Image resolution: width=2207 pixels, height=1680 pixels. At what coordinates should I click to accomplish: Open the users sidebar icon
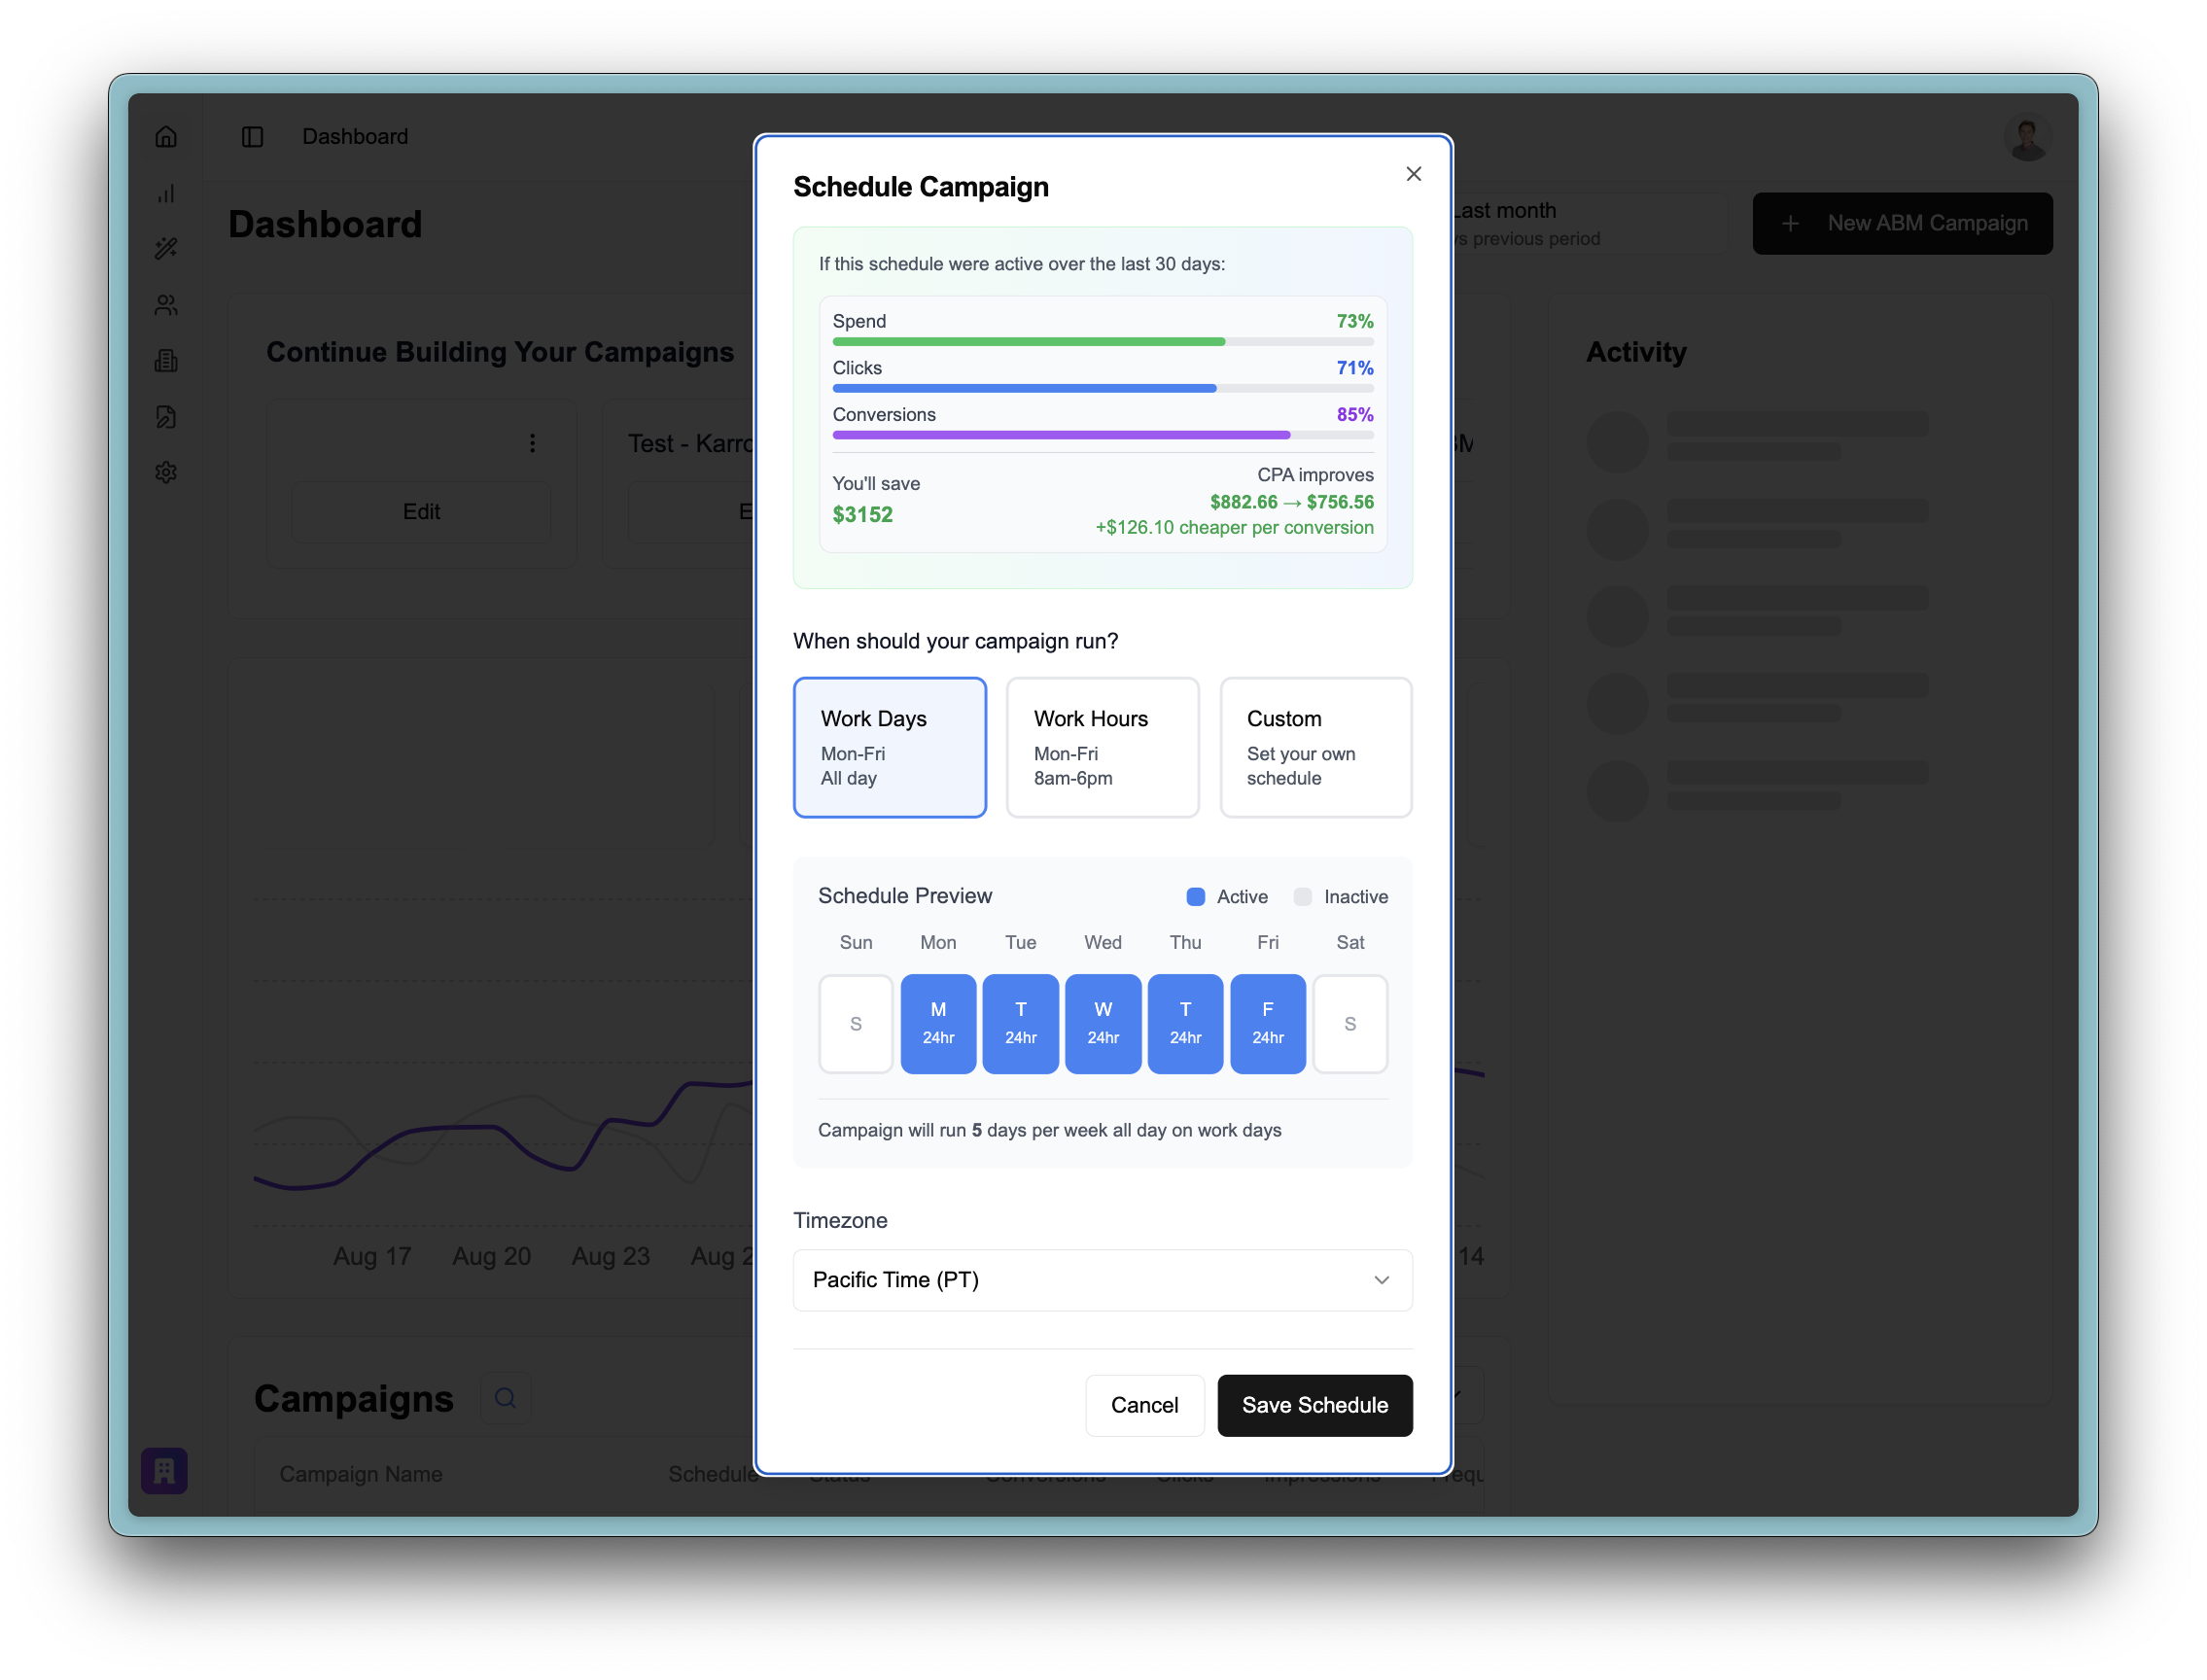pyautogui.click(x=166, y=305)
